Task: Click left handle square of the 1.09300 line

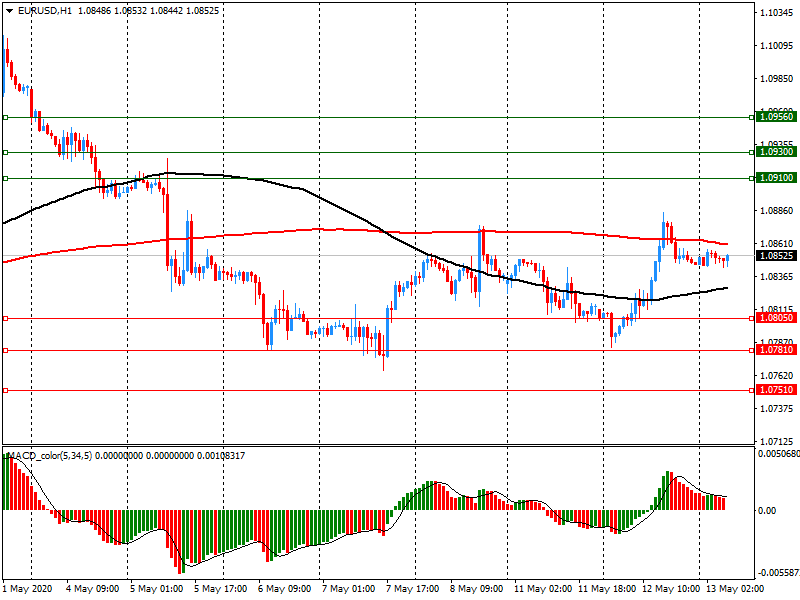Action: point(5,152)
